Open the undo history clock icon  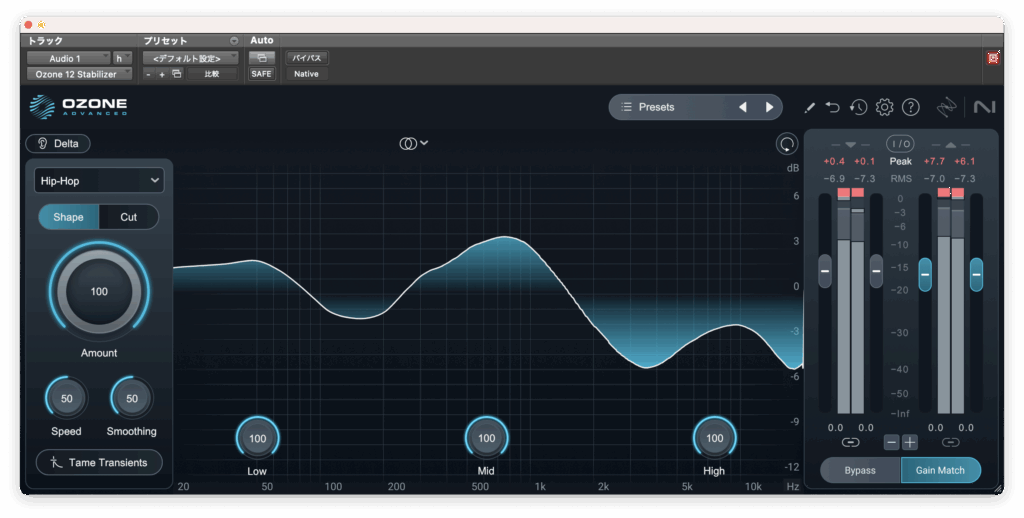click(858, 107)
